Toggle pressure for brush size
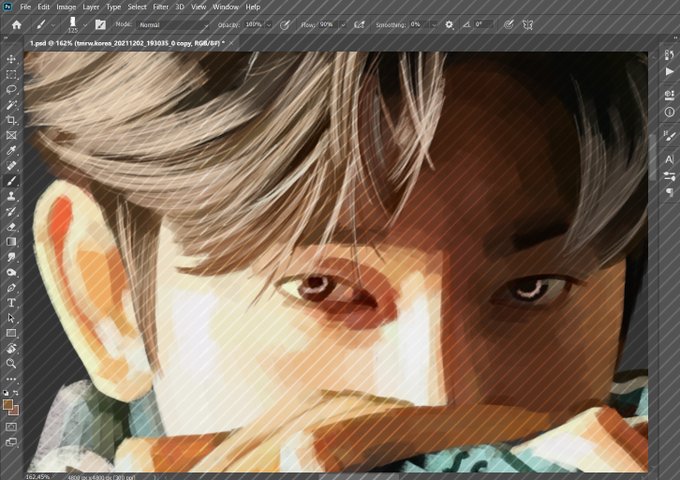This screenshot has height=480, width=680. click(x=509, y=25)
